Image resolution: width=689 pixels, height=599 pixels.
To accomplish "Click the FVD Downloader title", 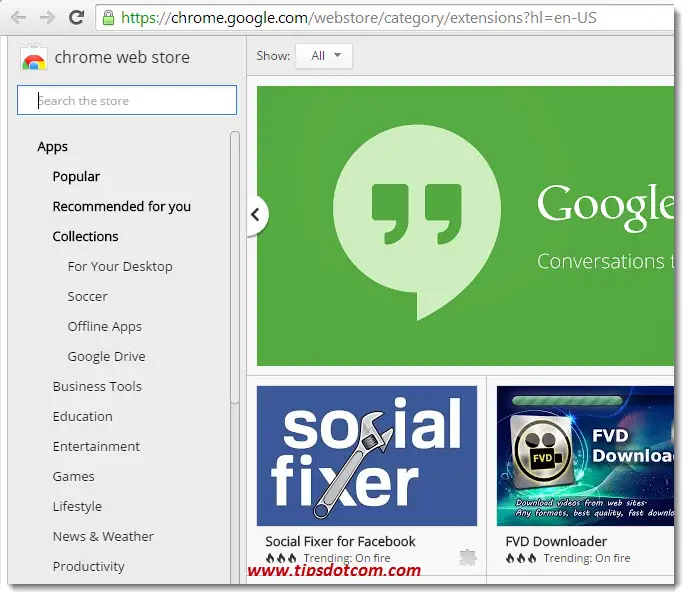I will pyautogui.click(x=556, y=541).
